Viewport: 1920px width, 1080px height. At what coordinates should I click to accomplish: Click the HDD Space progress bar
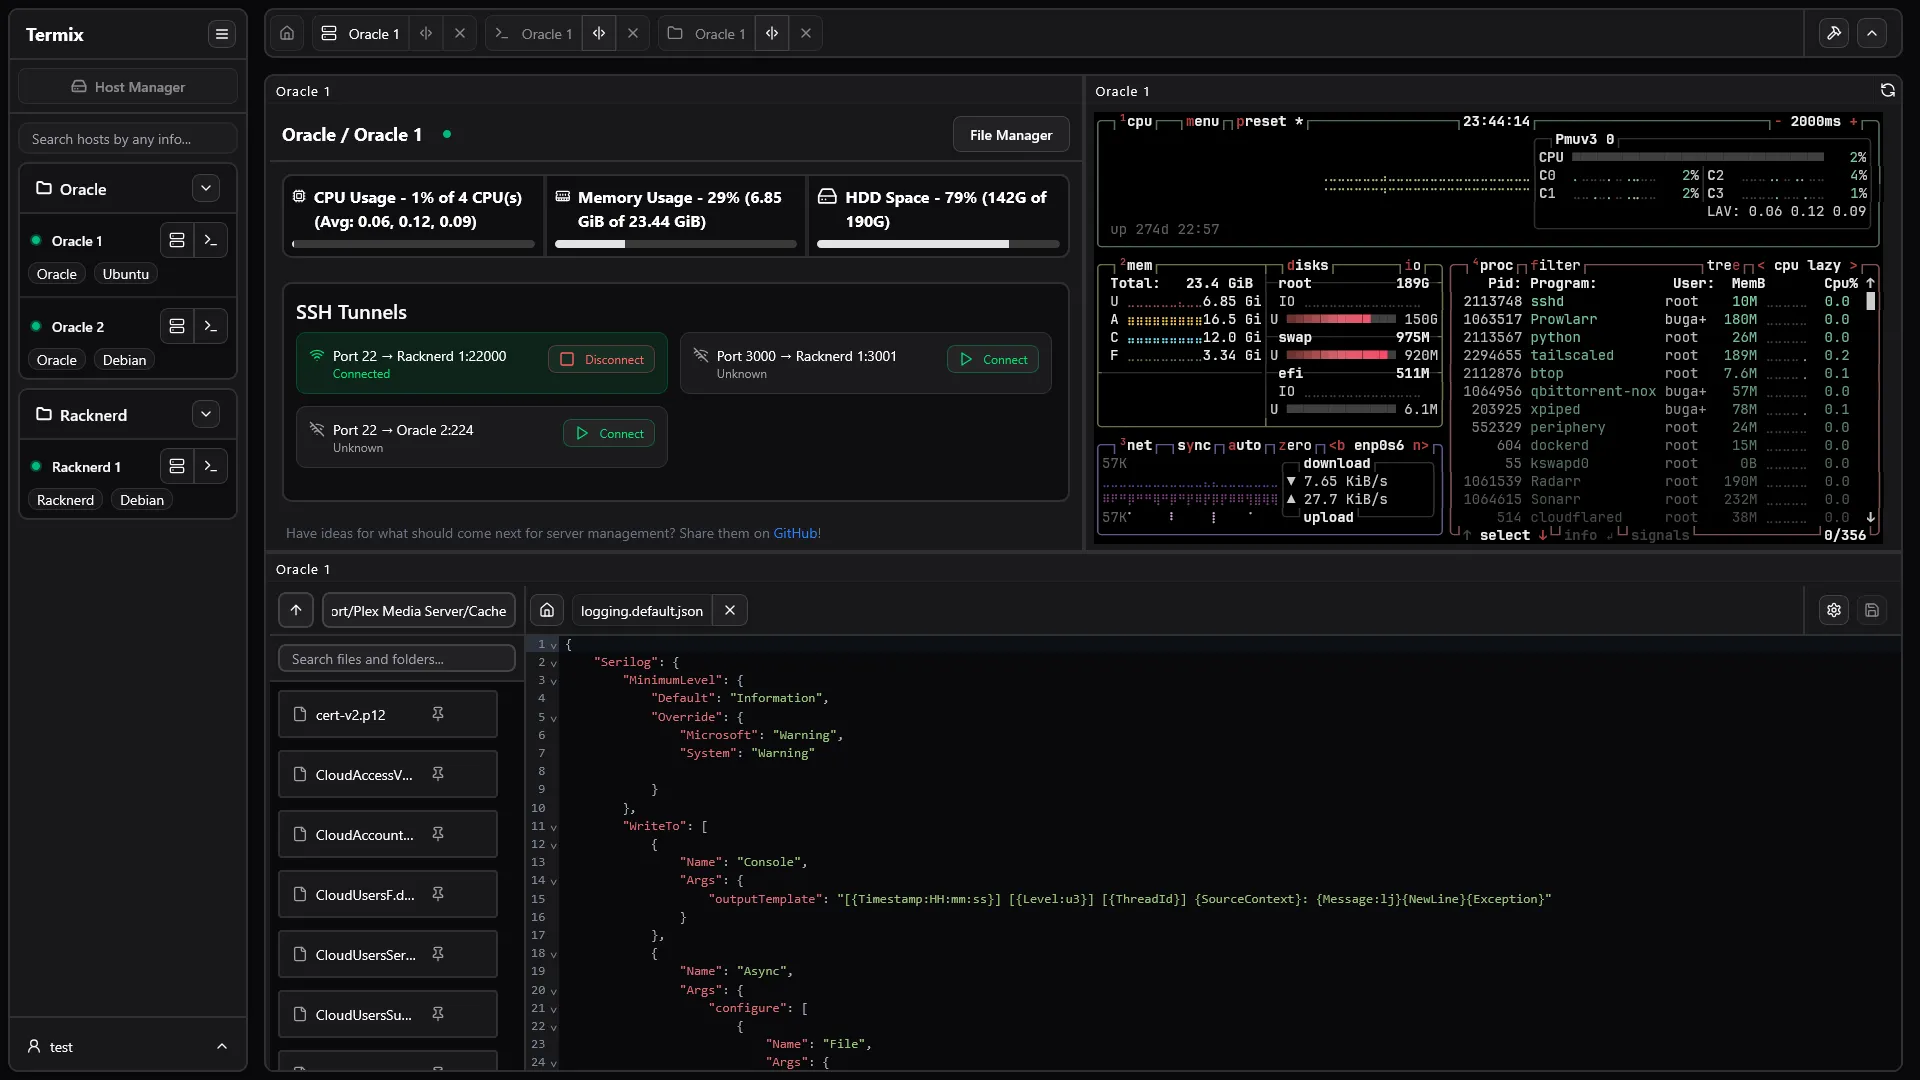tap(938, 244)
